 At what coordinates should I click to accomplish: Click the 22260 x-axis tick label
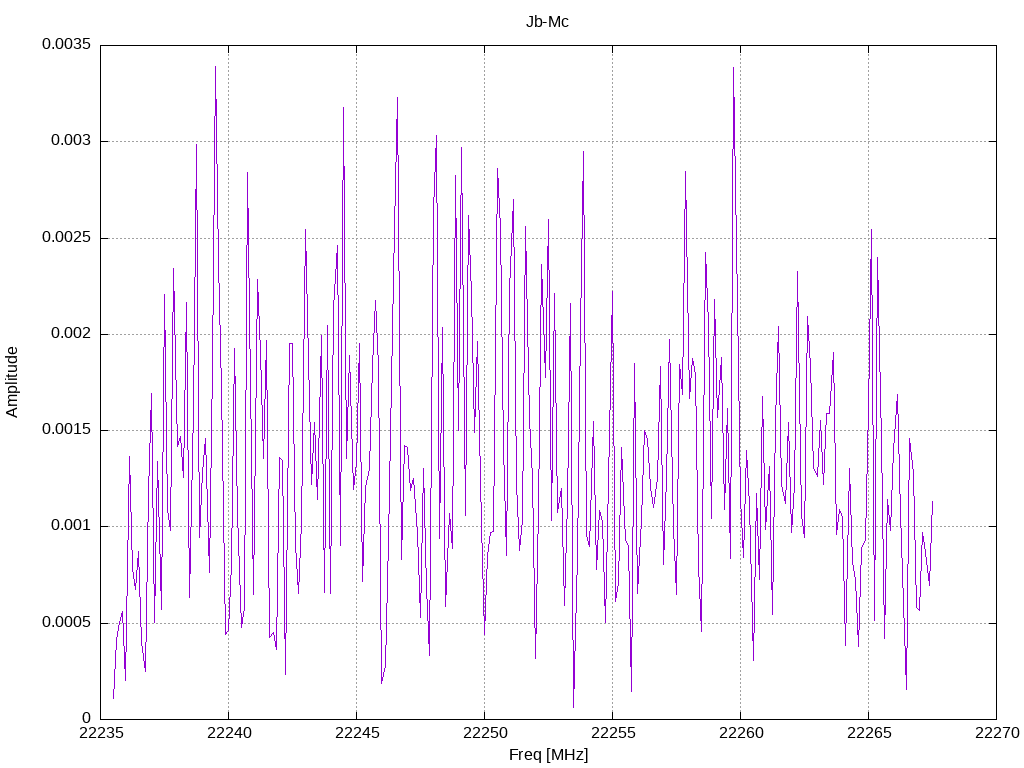coord(741,733)
